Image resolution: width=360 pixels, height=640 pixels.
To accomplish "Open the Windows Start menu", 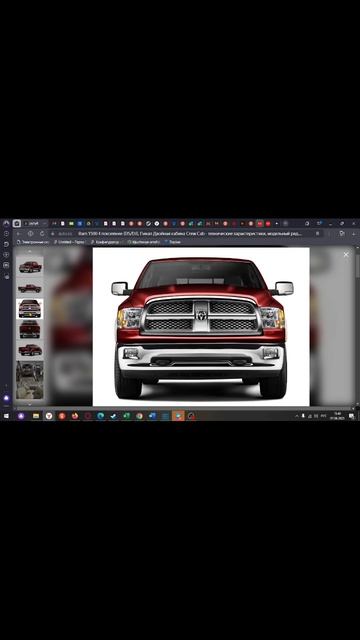I will [x=6, y=416].
